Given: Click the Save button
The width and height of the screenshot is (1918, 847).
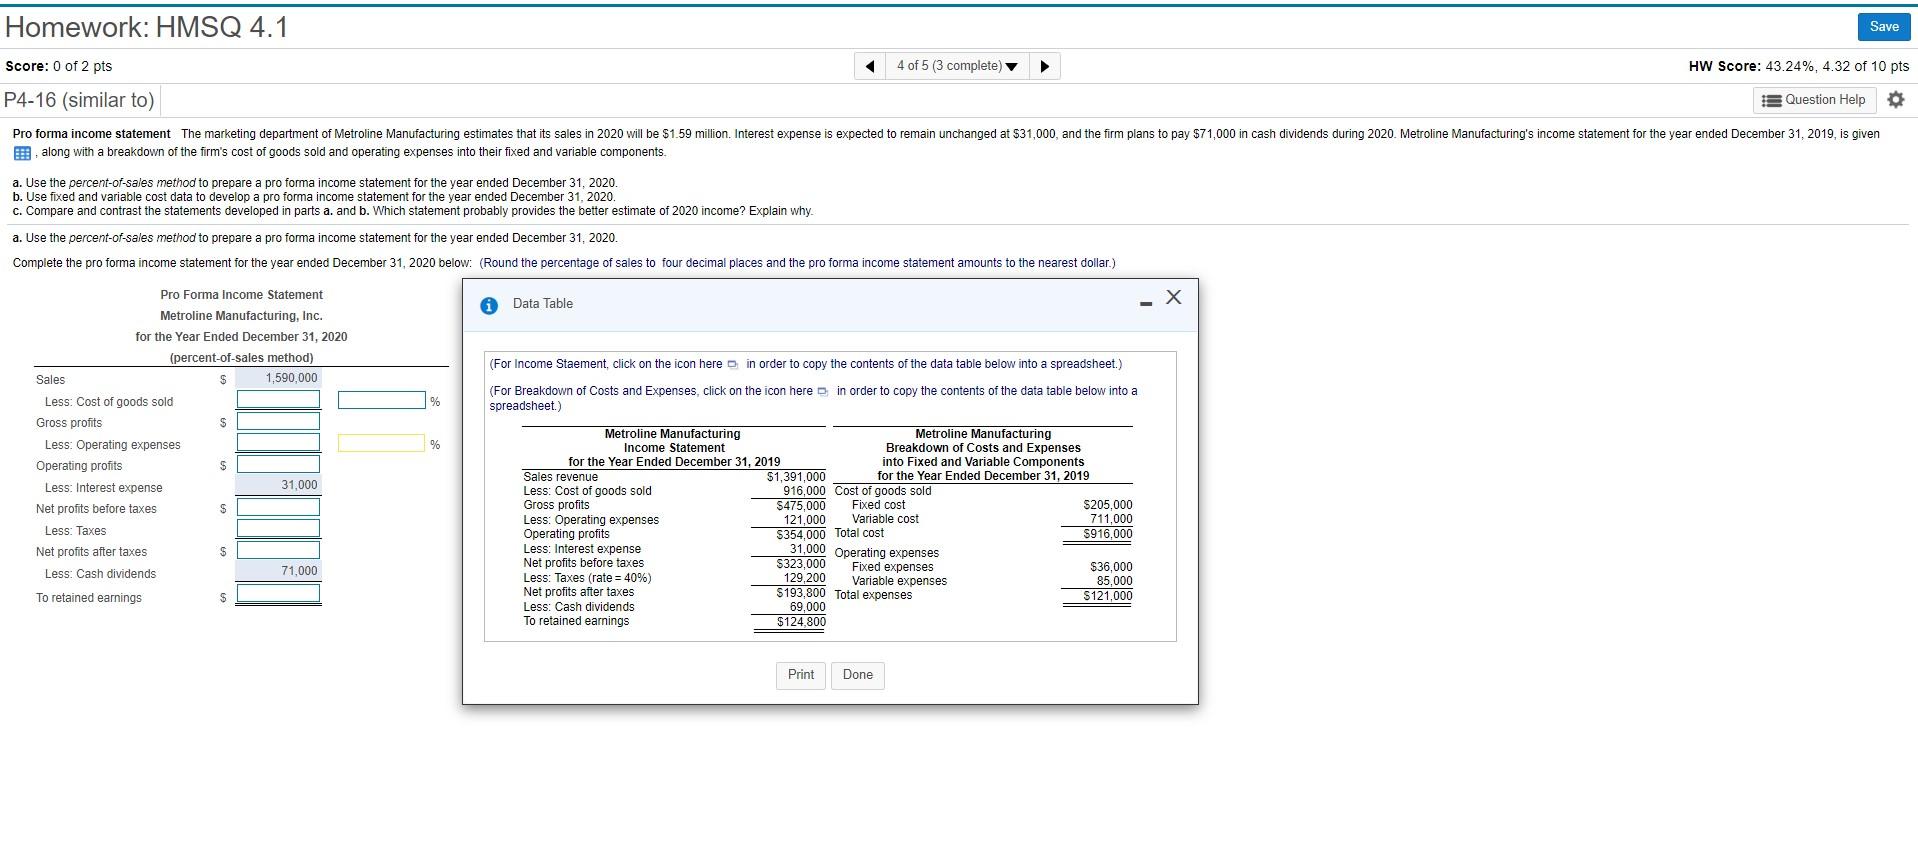Looking at the screenshot, I should (x=1883, y=27).
